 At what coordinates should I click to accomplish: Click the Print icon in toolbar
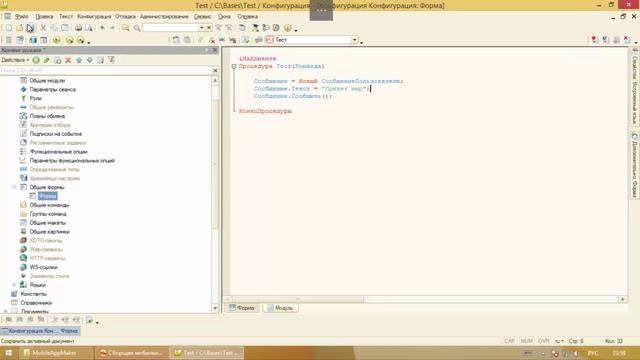pos(78,28)
